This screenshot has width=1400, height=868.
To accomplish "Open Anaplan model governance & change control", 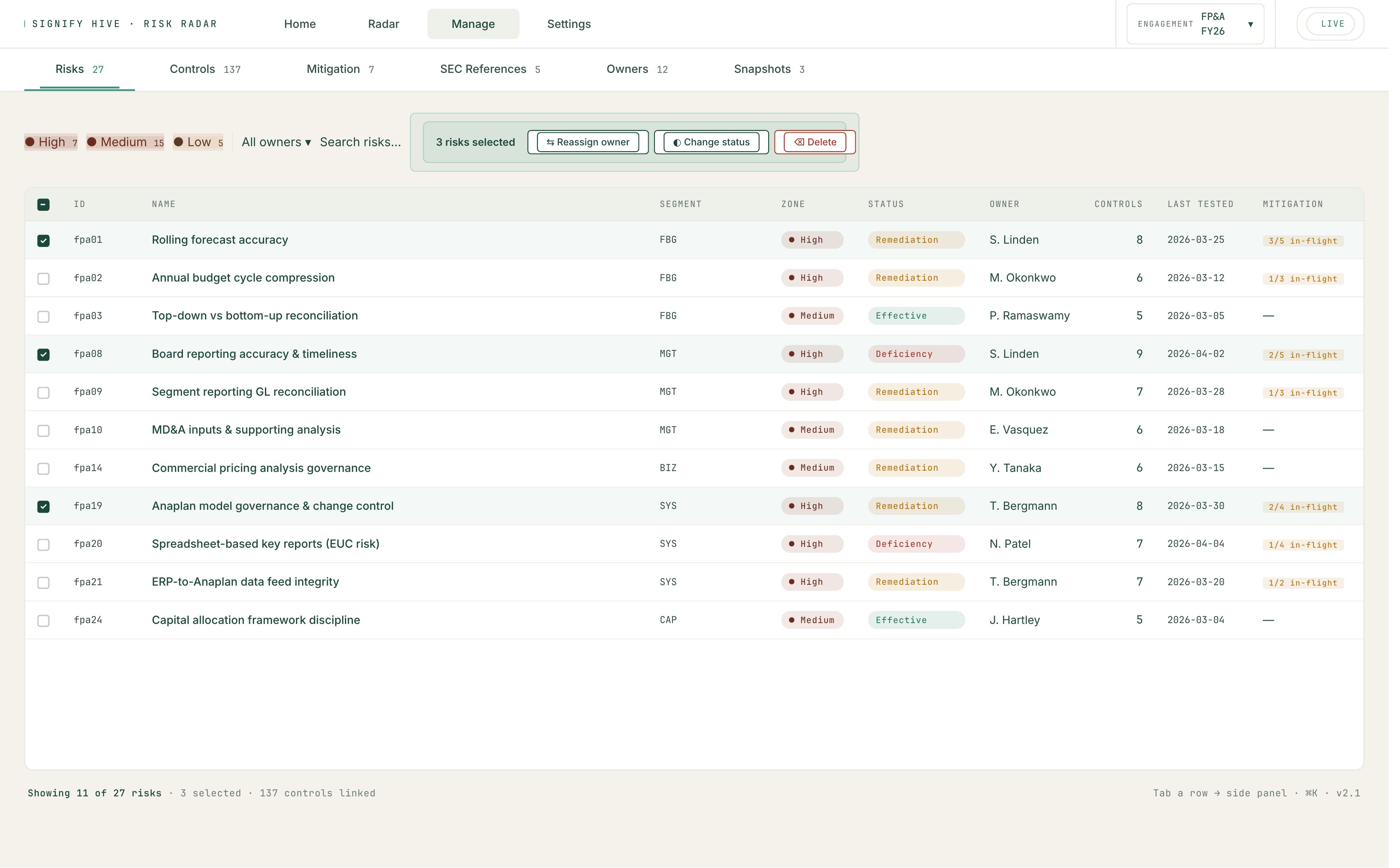I will tap(275, 507).
